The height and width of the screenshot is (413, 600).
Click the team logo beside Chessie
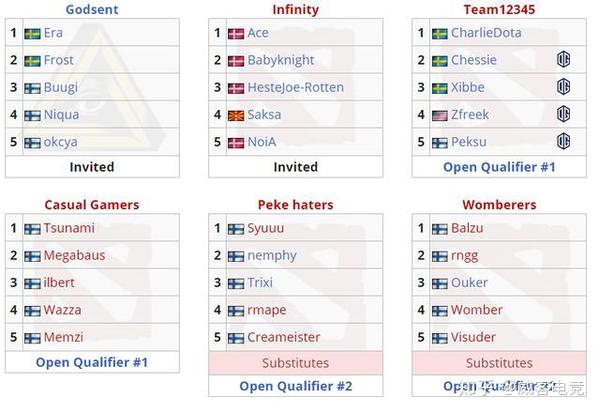point(563,60)
